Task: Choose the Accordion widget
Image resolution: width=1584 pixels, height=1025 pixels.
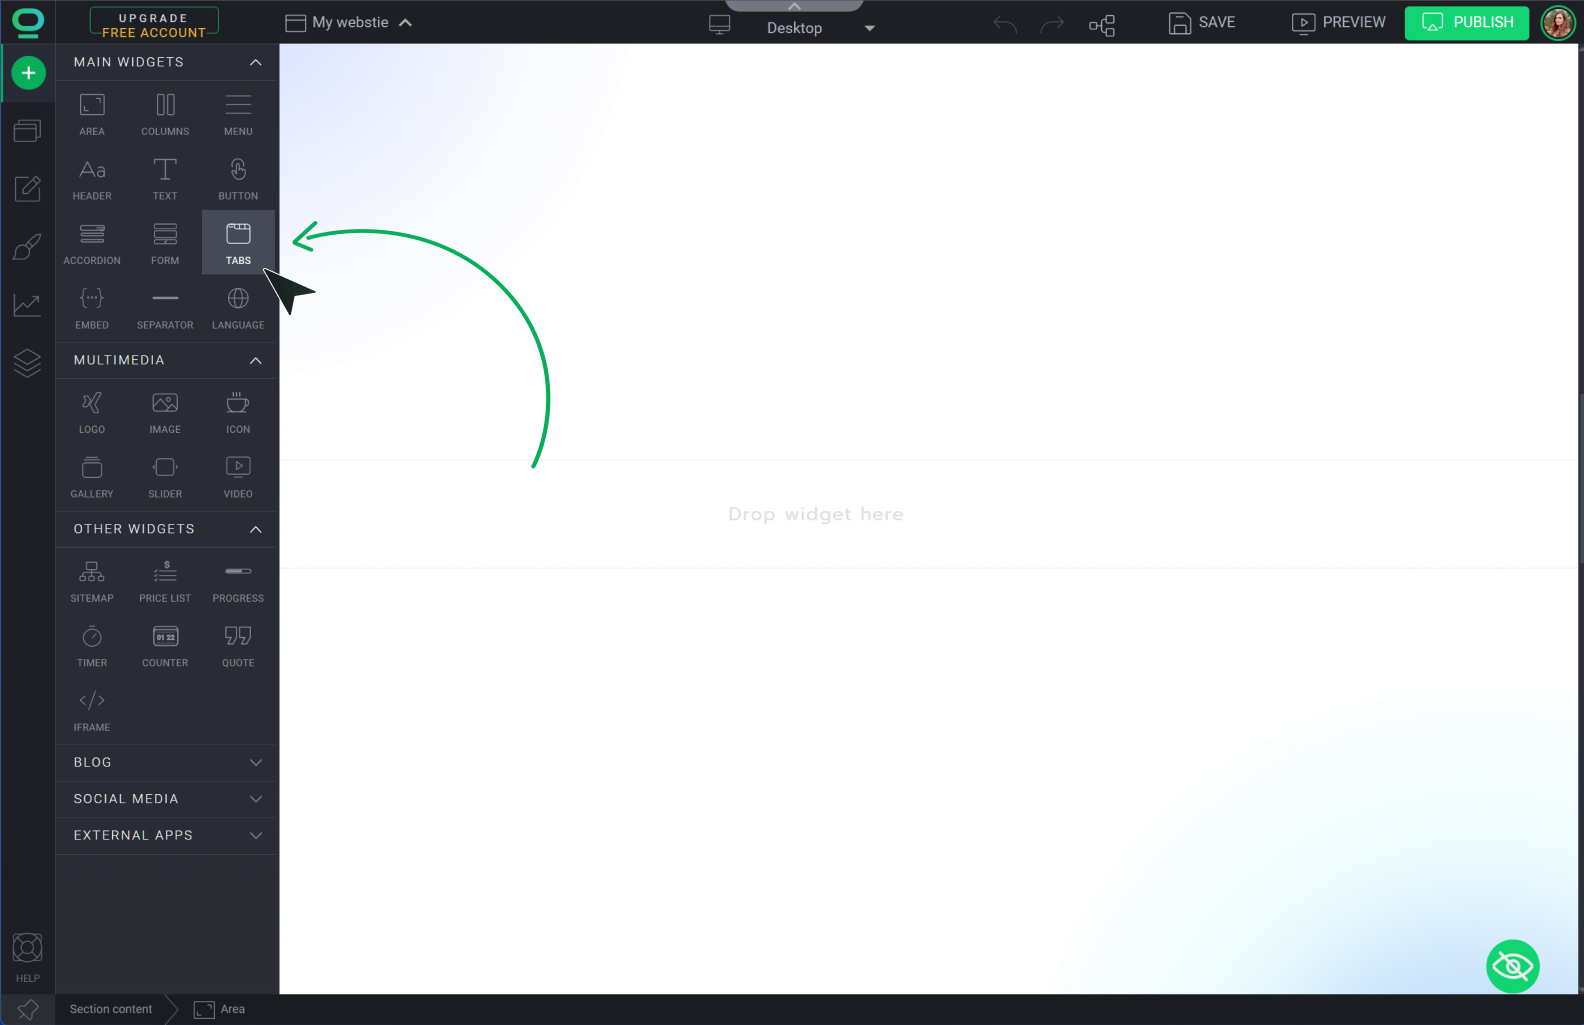Action: tap(92, 243)
